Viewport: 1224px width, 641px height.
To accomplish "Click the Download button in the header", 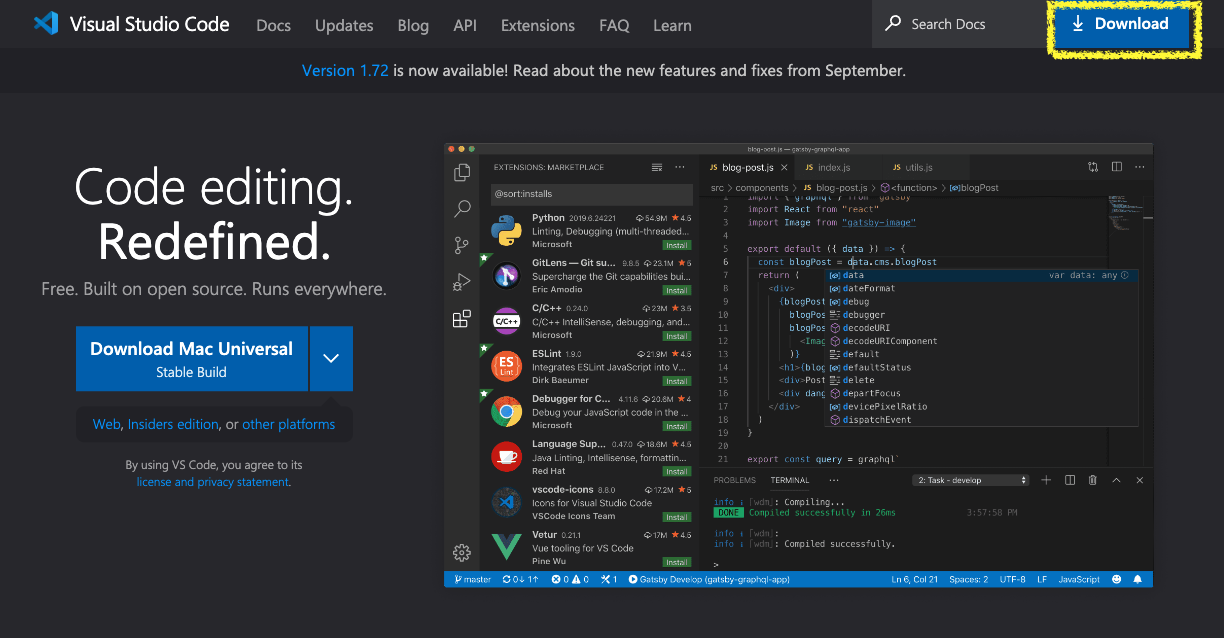I will [1120, 24].
